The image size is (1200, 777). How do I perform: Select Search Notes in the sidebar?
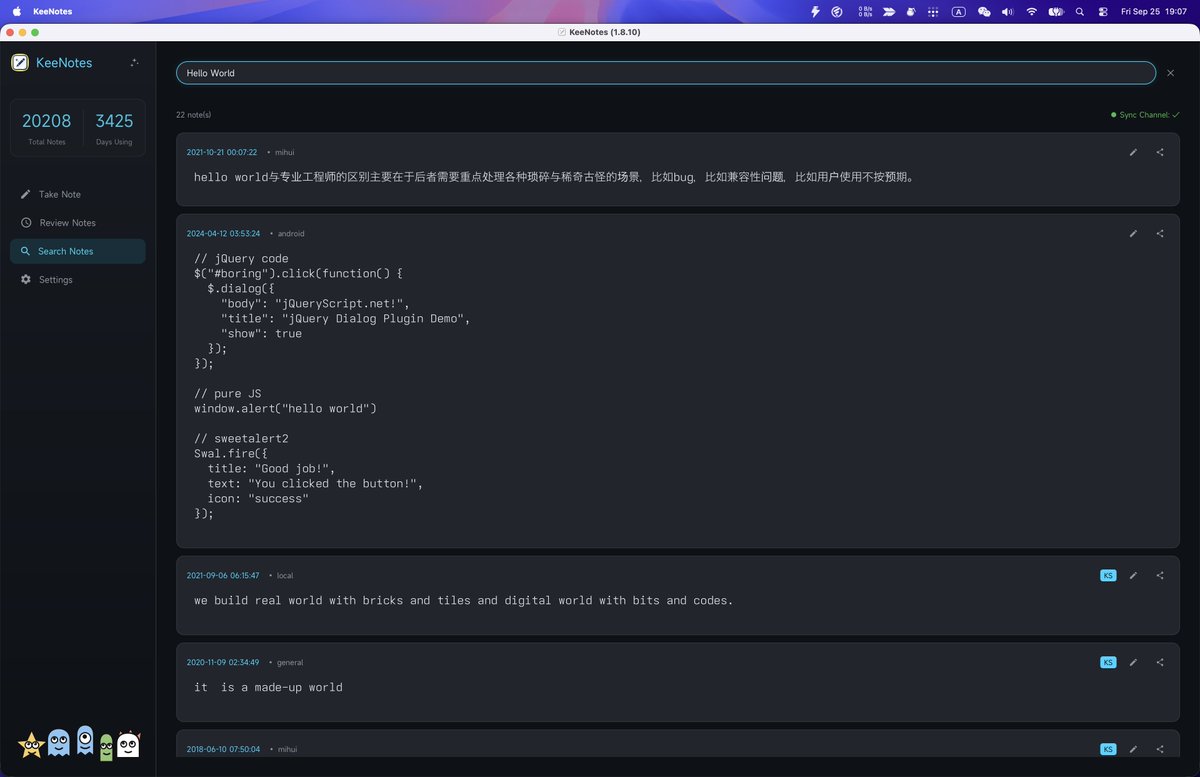[77, 251]
